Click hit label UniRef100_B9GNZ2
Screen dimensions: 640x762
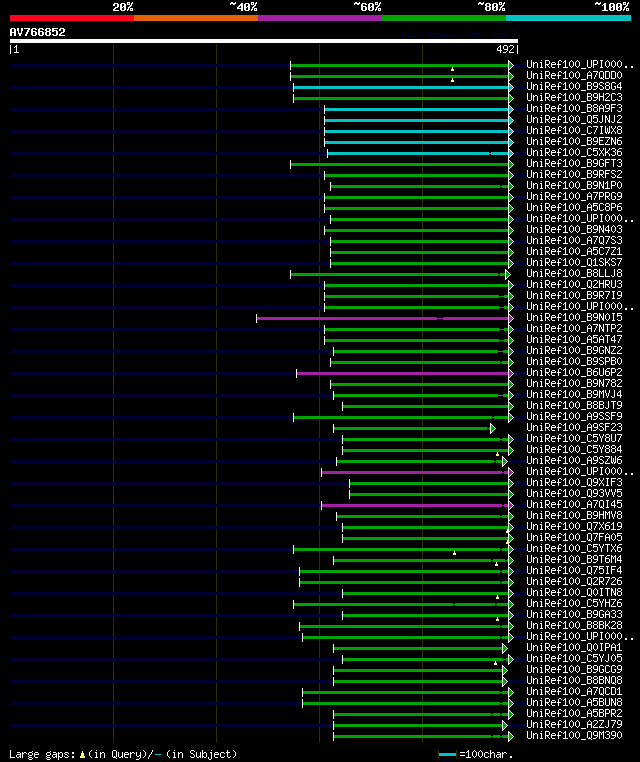coord(574,350)
